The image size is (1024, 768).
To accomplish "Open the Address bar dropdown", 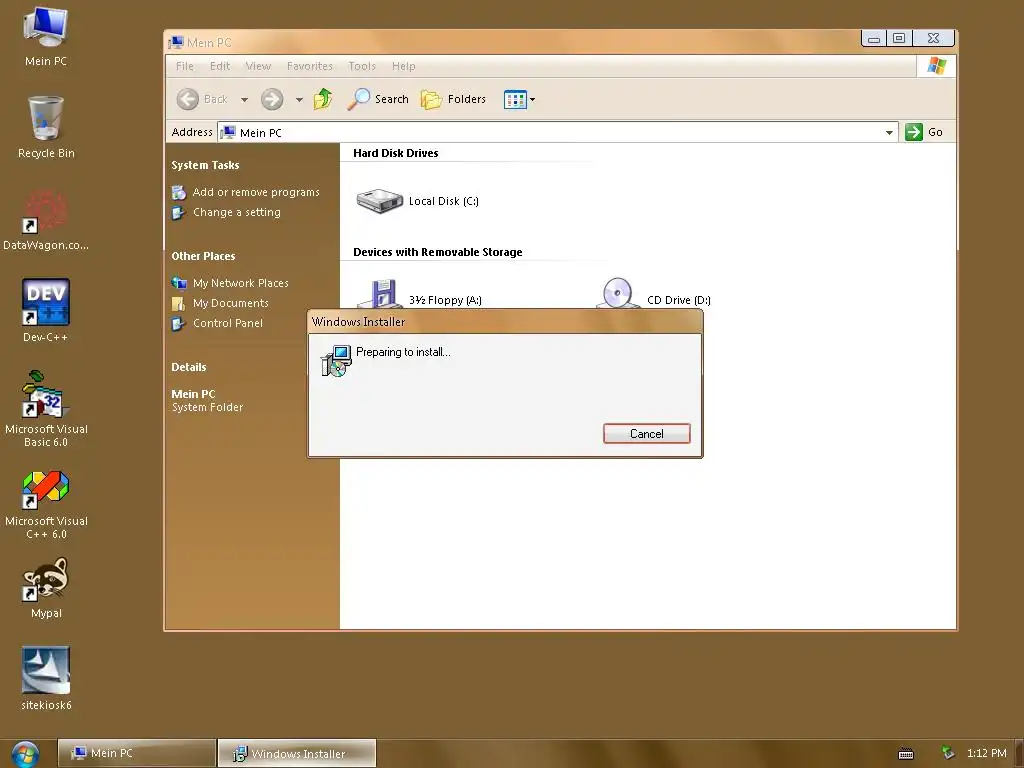I will pyautogui.click(x=889, y=133).
